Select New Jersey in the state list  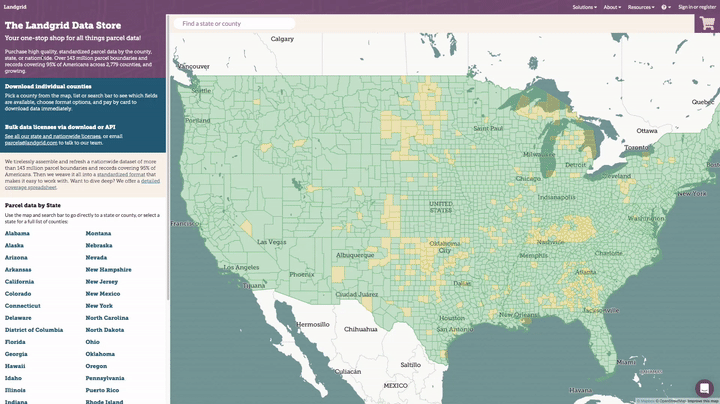(101, 281)
